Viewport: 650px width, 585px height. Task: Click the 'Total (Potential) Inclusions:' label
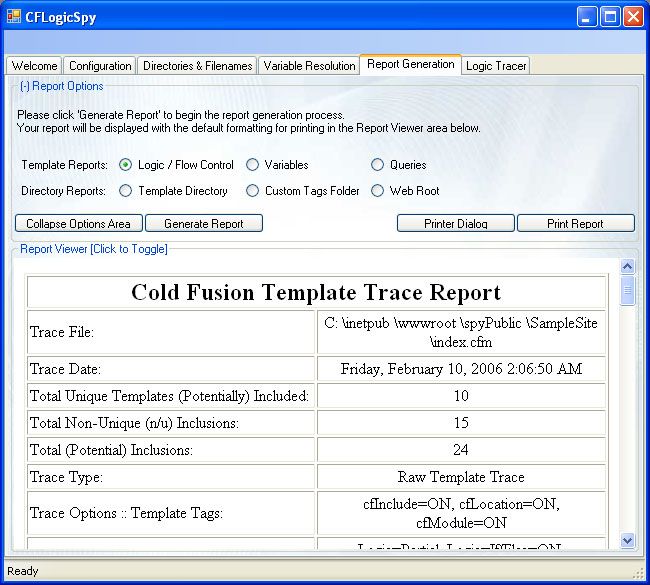pyautogui.click(x=112, y=450)
